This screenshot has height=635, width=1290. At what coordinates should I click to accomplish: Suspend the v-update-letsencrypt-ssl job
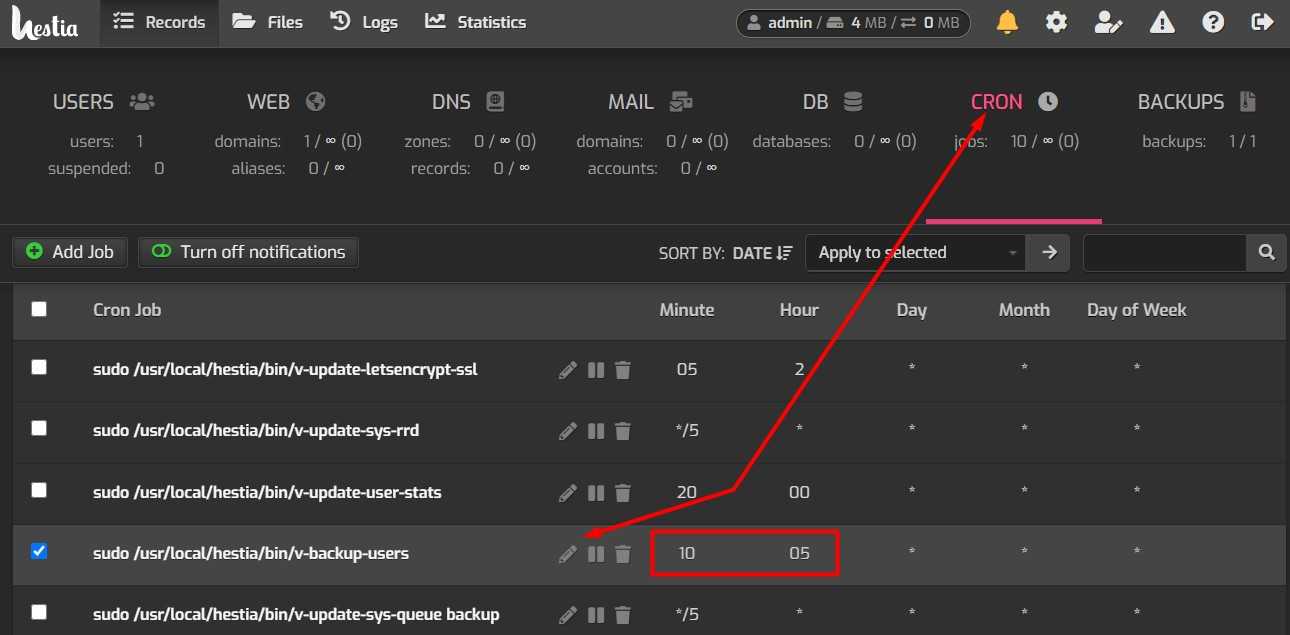coord(596,371)
